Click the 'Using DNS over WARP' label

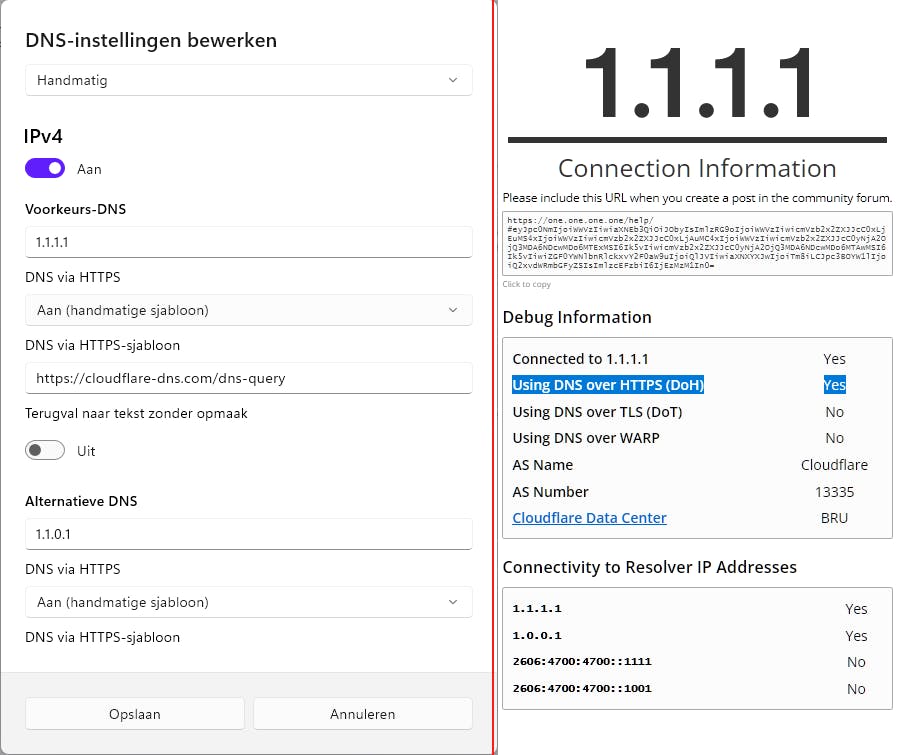586,438
